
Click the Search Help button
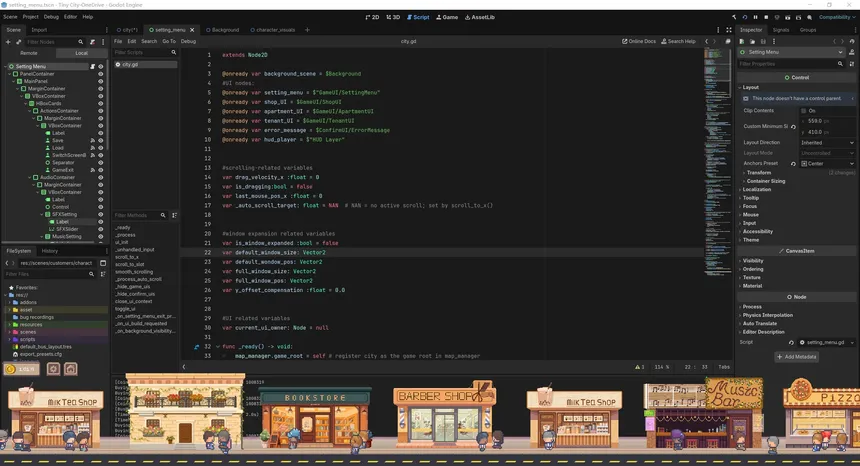[678, 41]
